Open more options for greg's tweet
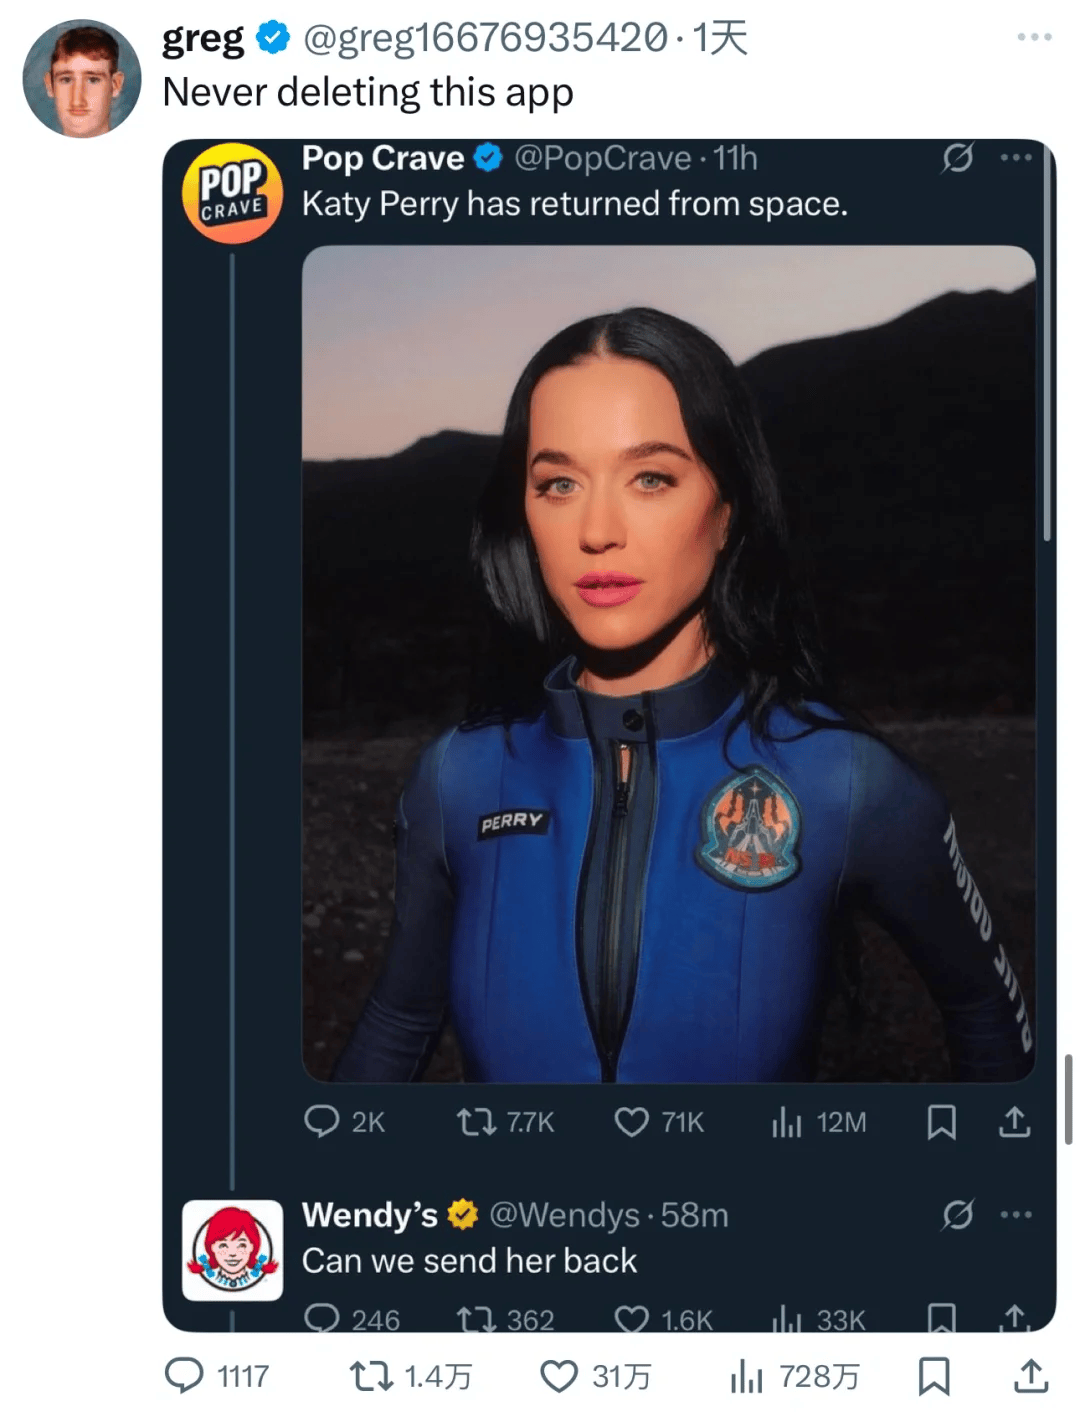The height and width of the screenshot is (1422, 1080). 1034,37
